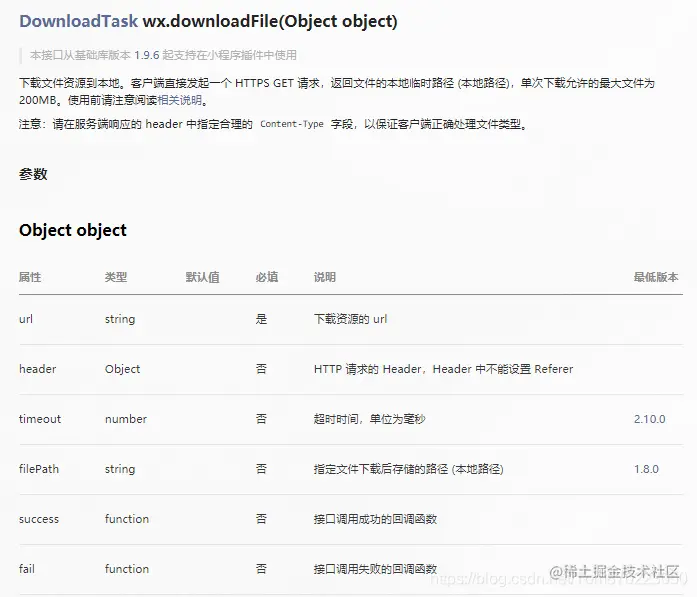Click the 否 required cell for success
The width and height of the screenshot is (697, 597).
point(261,519)
